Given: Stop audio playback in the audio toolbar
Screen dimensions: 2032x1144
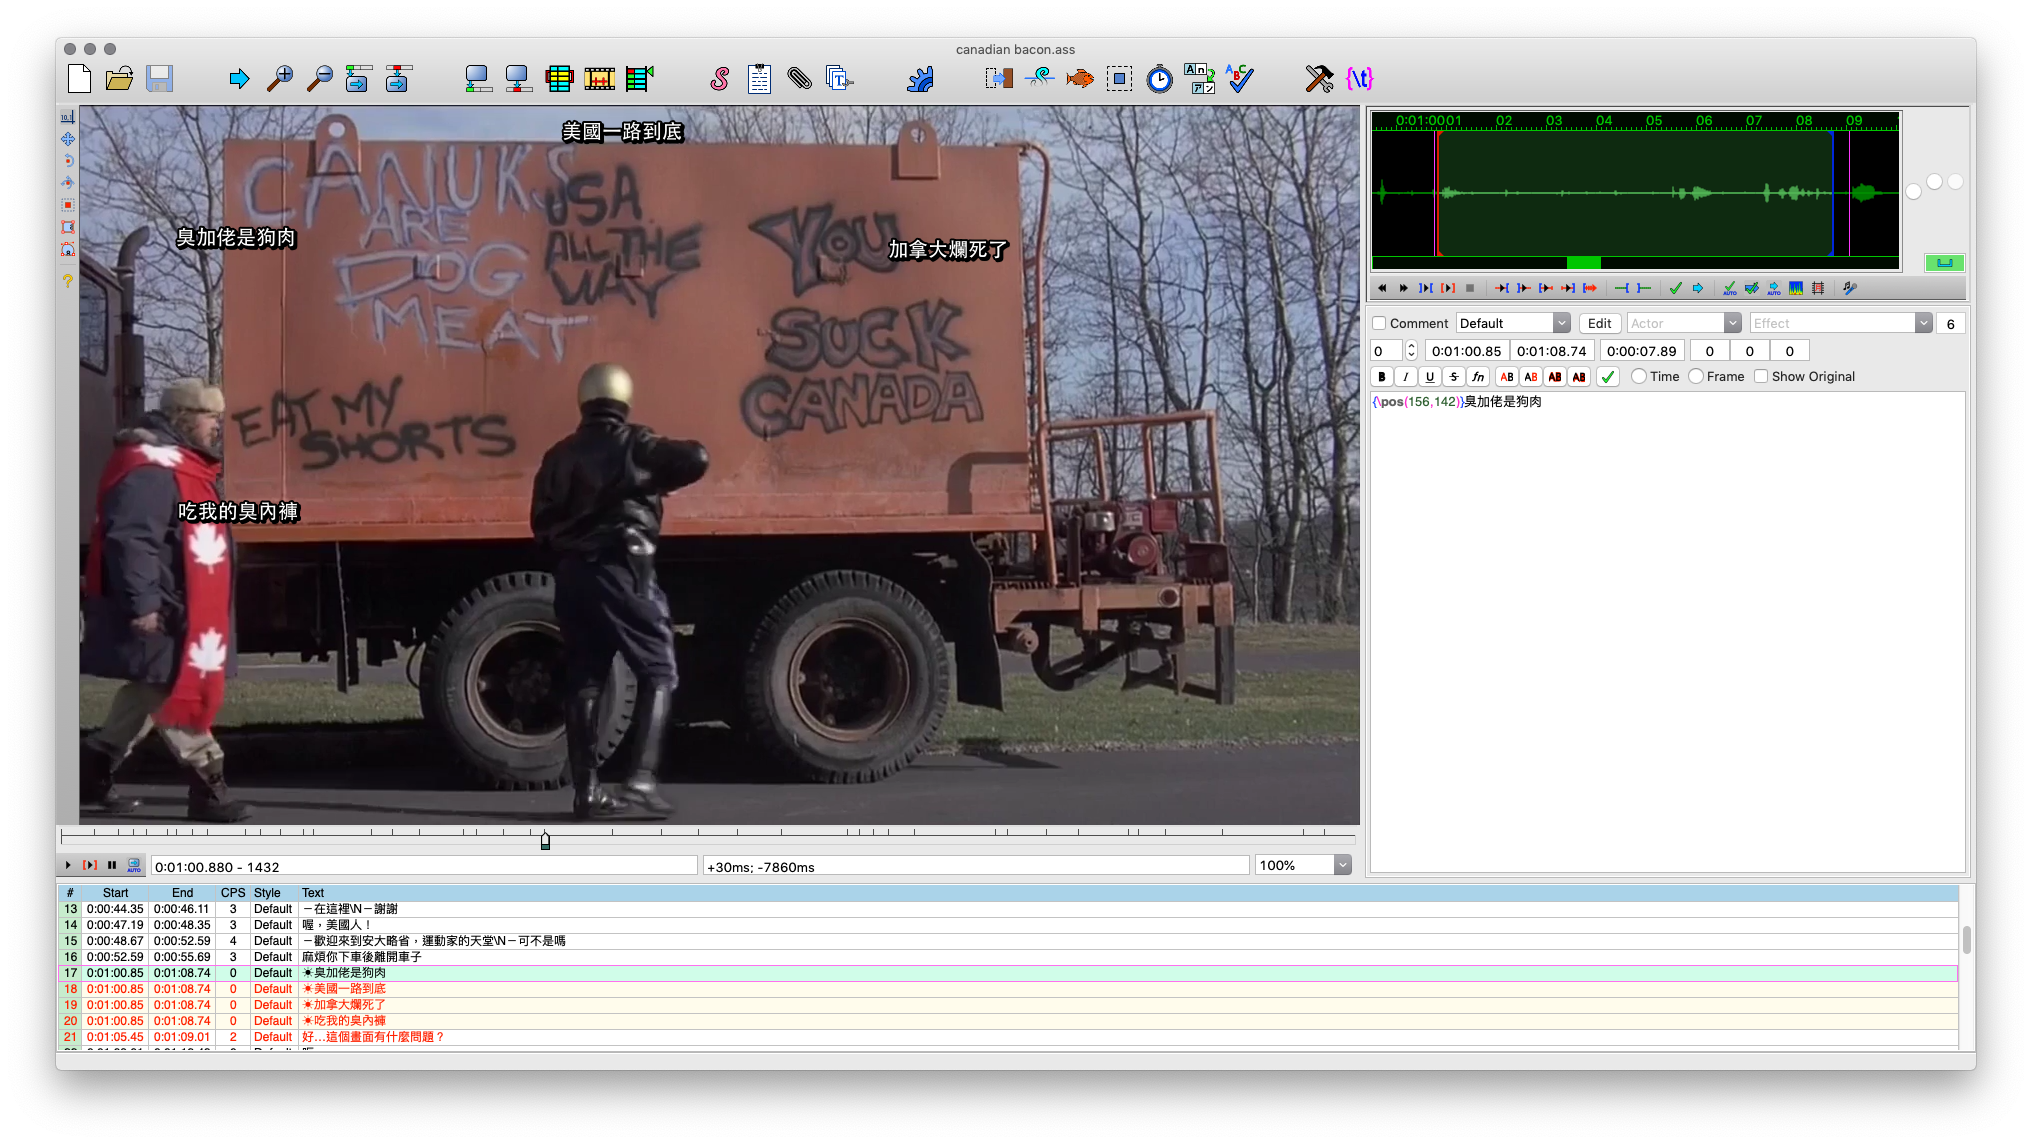Looking at the screenshot, I should coord(1470,288).
